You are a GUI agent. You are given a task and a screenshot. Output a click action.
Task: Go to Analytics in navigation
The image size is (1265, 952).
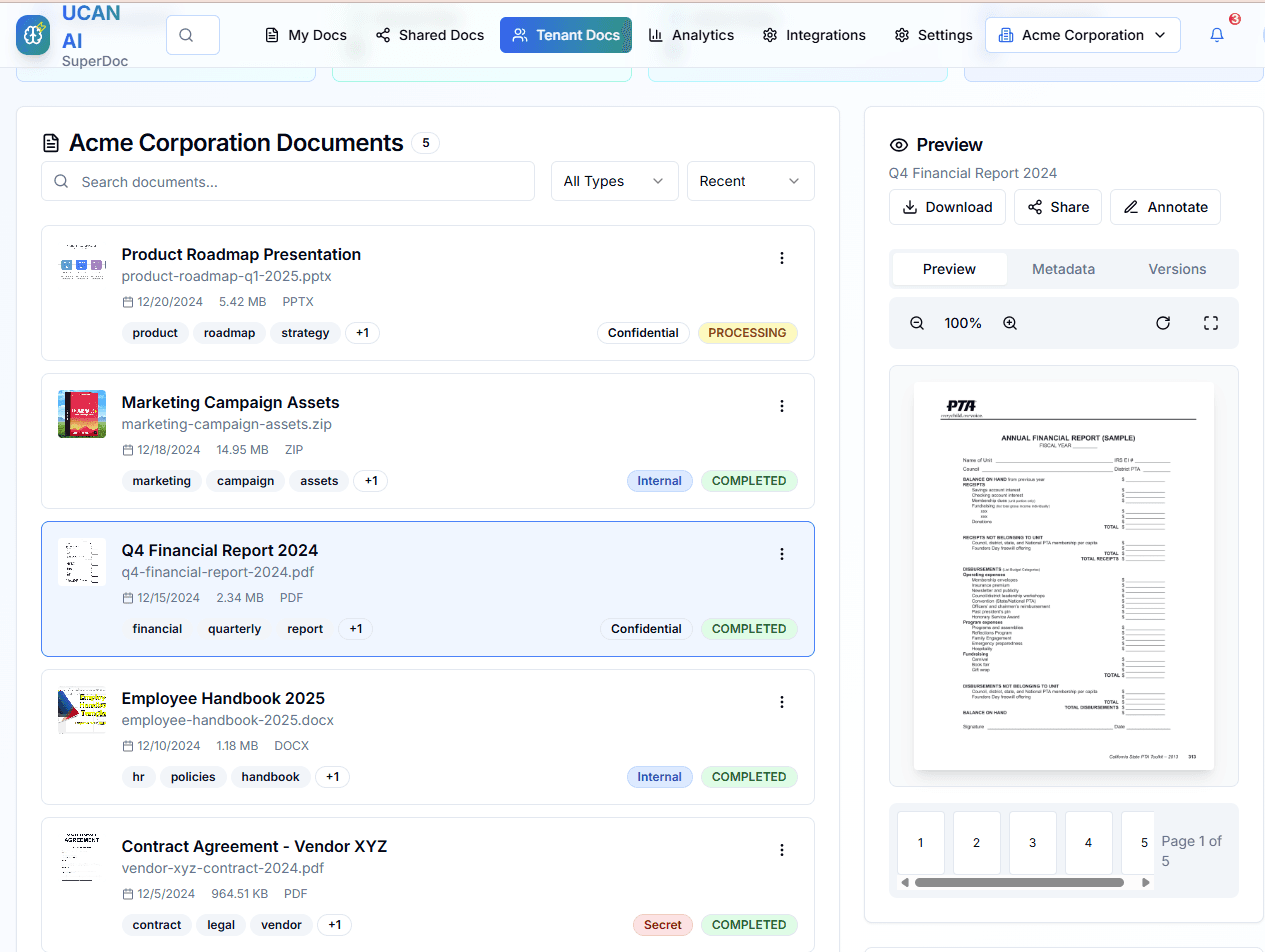coord(691,35)
